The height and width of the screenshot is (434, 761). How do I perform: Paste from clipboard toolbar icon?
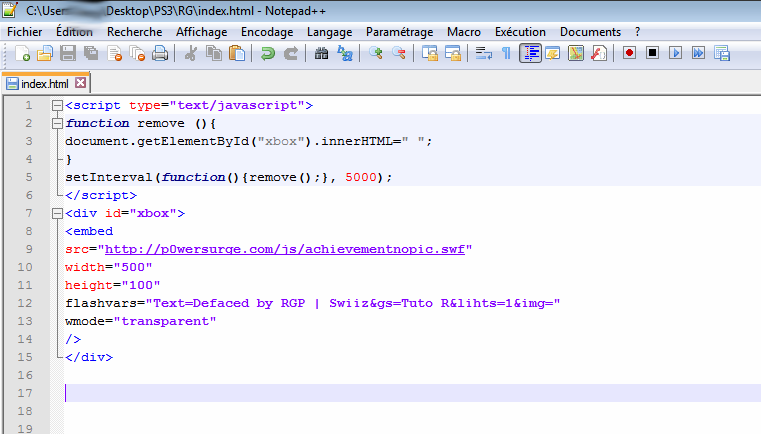coord(237,53)
